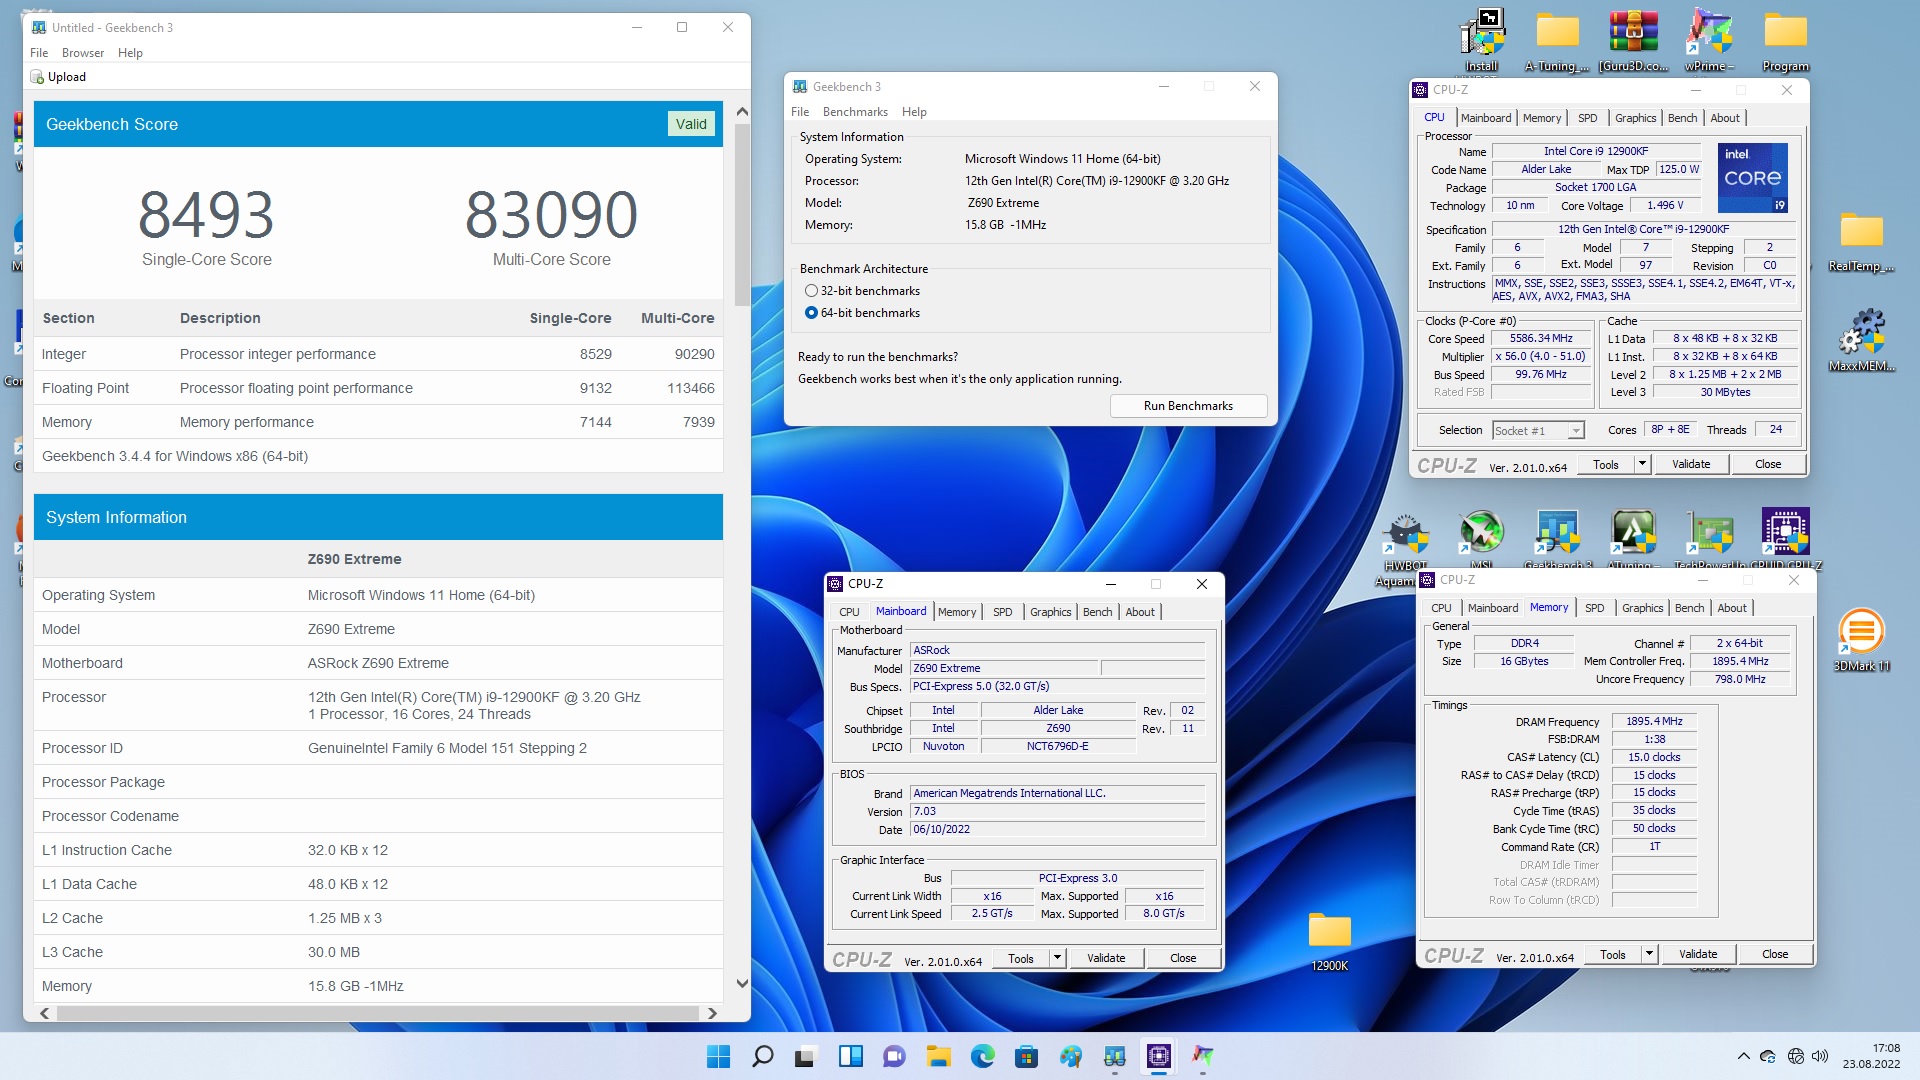Click the Core Speed value 5586.34 MHz
1920x1080 pixels.
(1541, 339)
